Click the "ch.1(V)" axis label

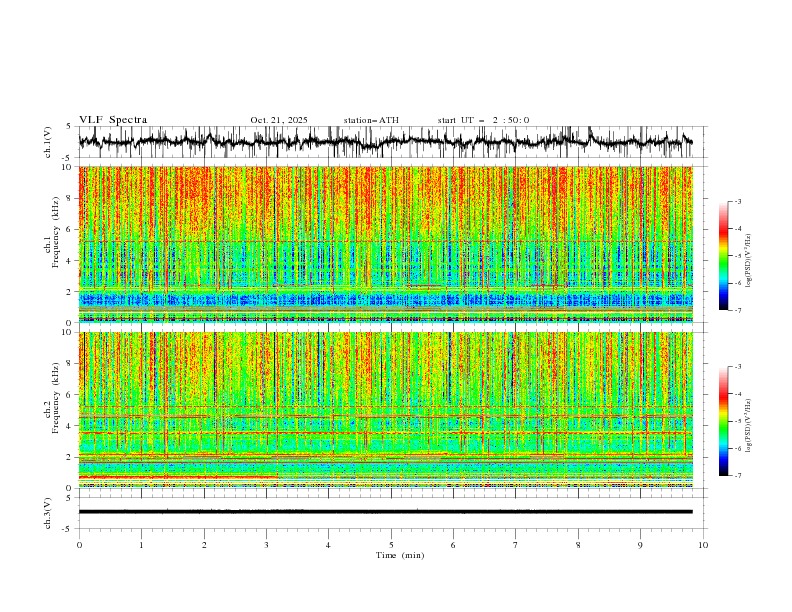tap(48, 142)
